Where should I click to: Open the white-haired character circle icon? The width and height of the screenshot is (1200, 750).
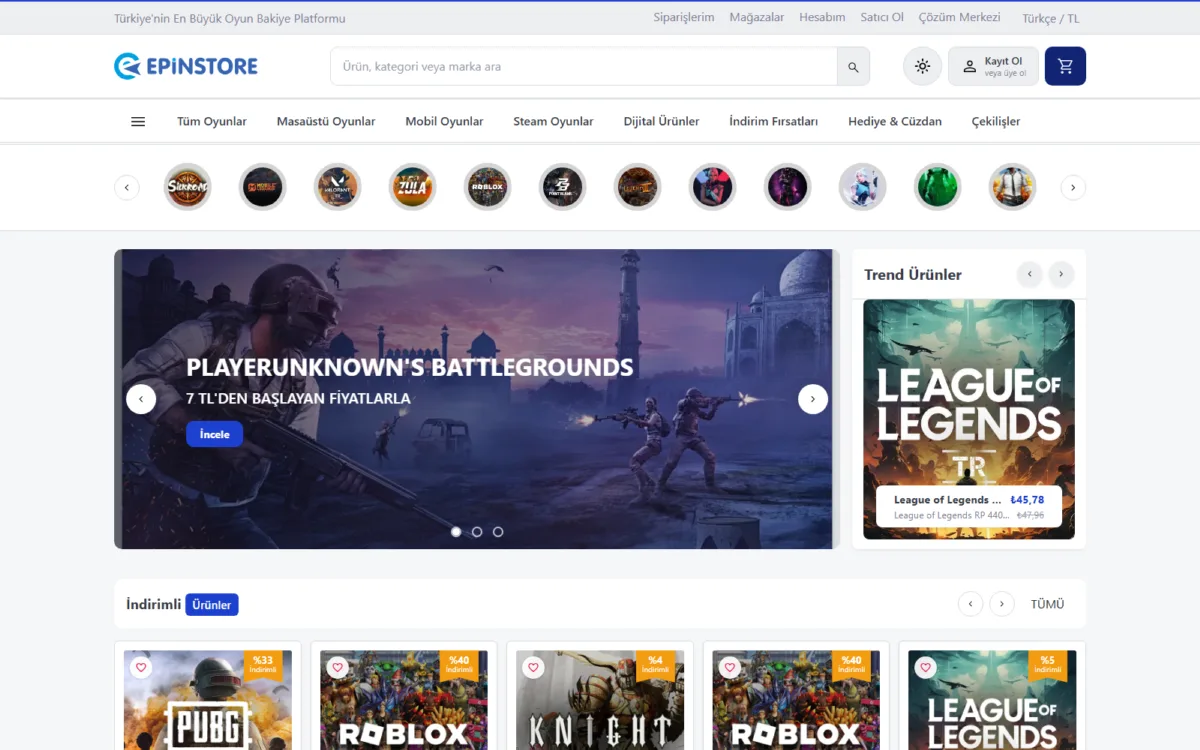point(863,187)
